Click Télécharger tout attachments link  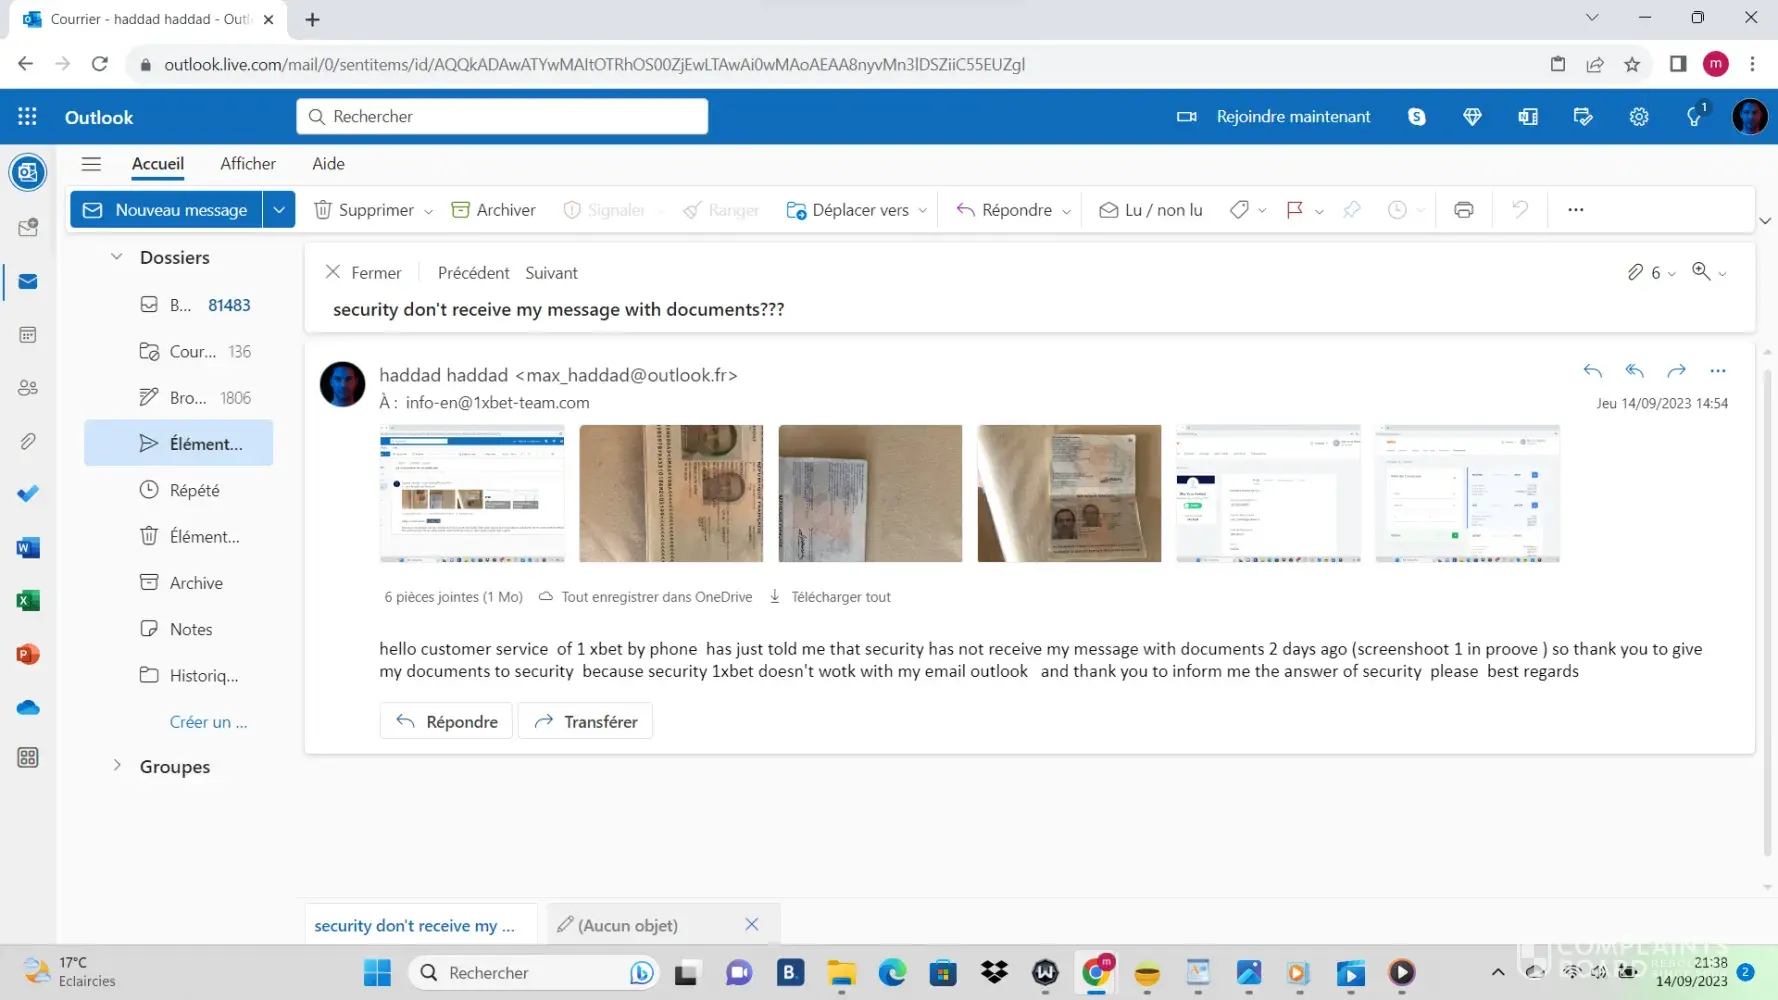pos(839,597)
